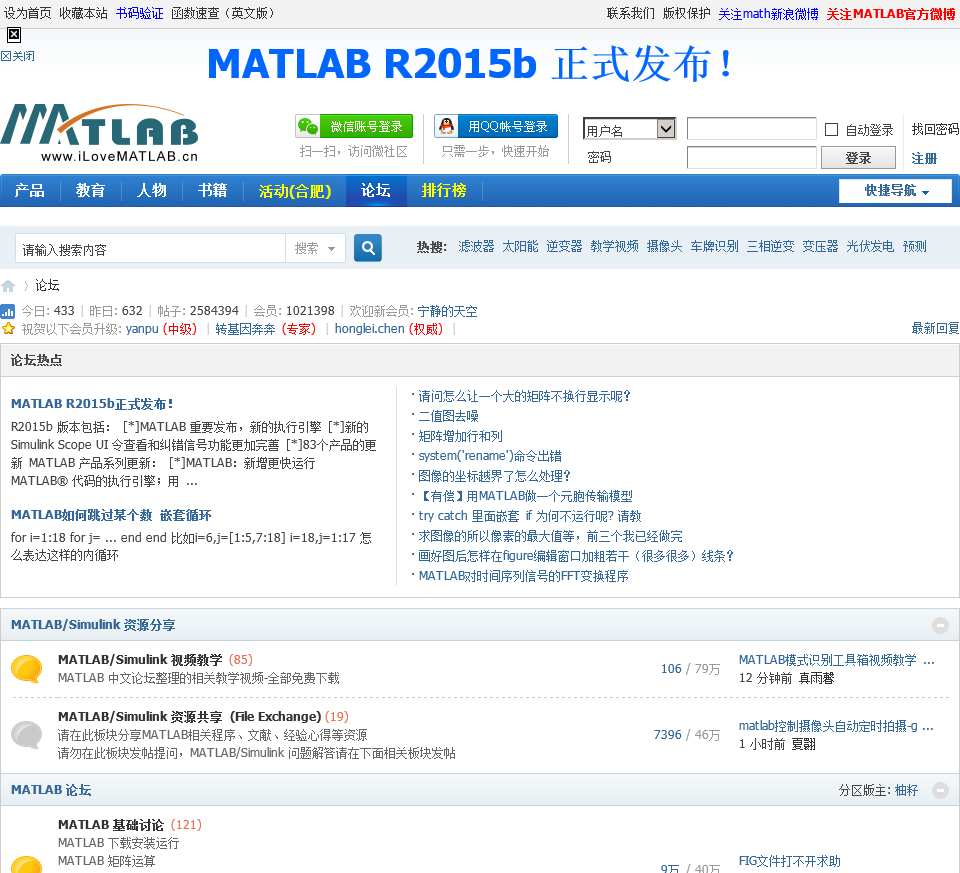
Task: Open hot topic MATLAB R2015b正式发布！
Action: (x=92, y=404)
